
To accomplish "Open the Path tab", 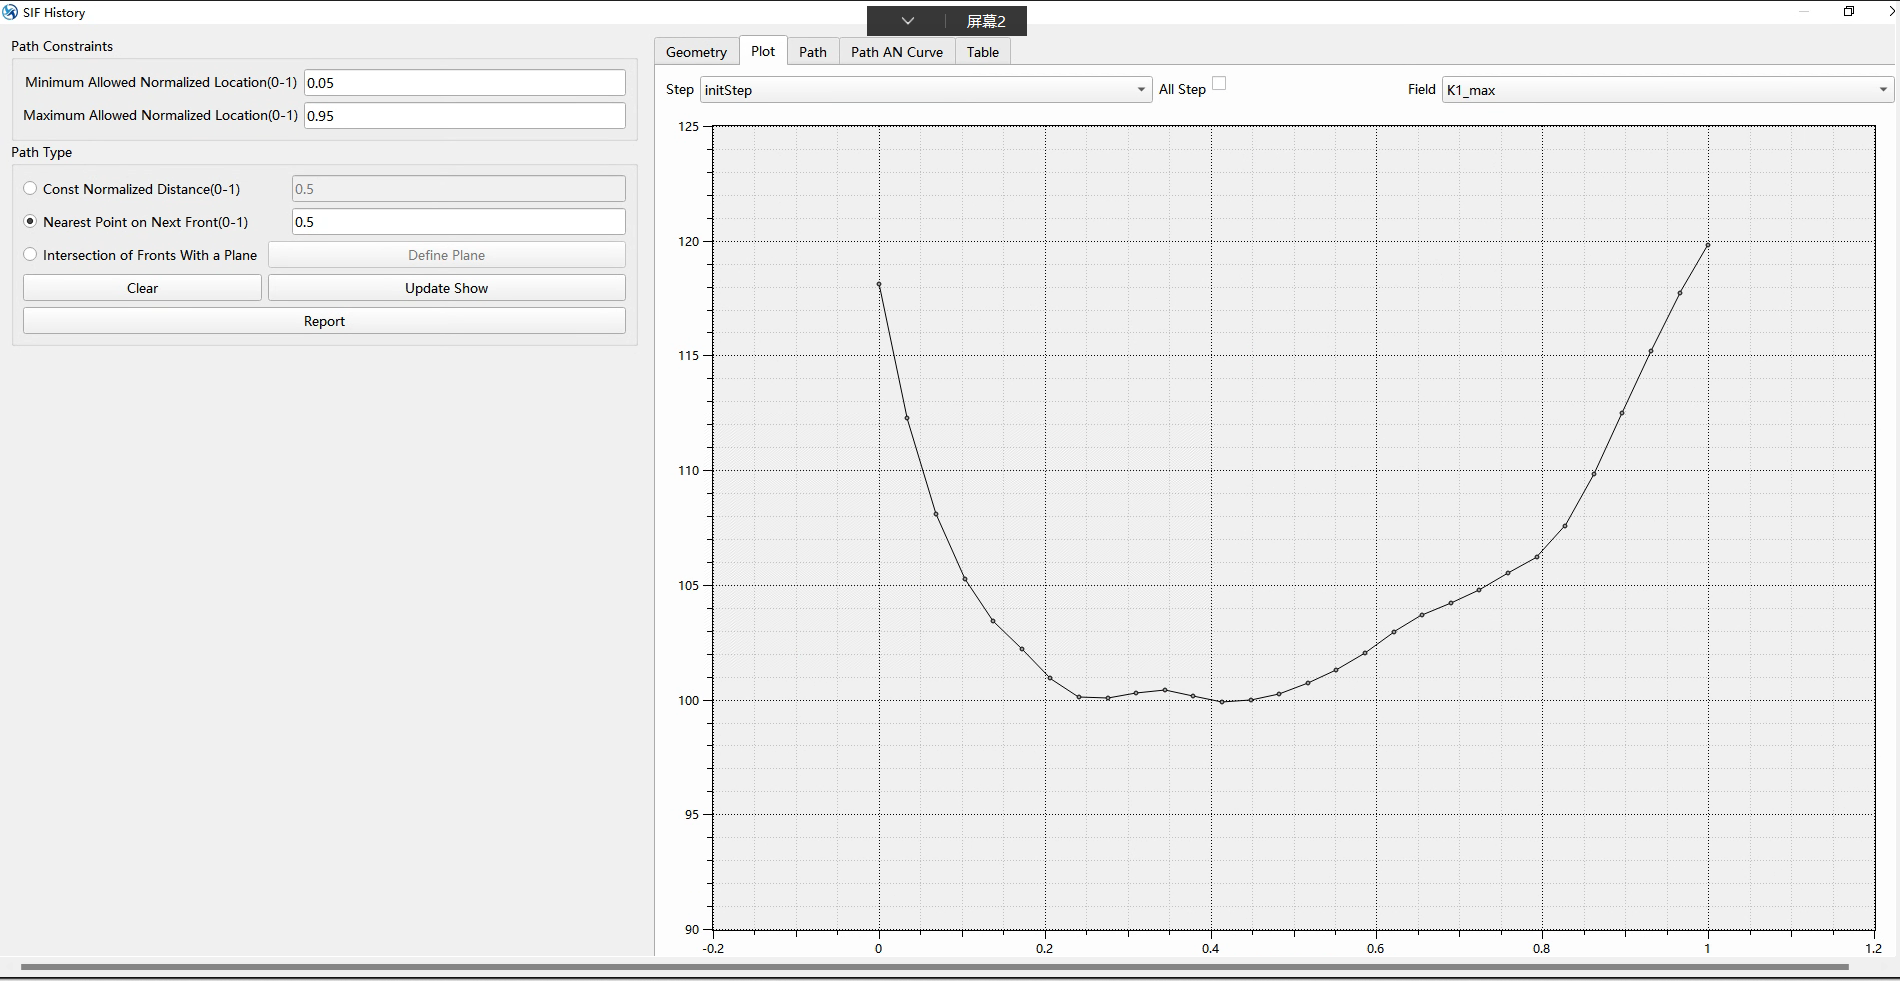I will 813,52.
